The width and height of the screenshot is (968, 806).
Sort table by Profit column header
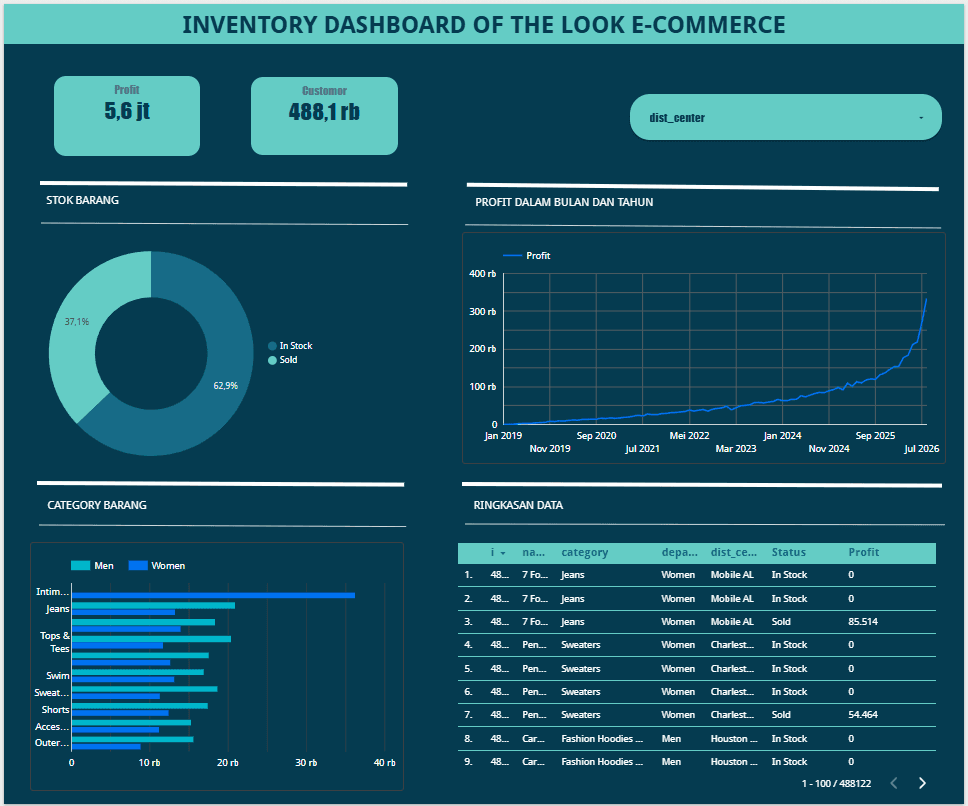click(x=863, y=552)
